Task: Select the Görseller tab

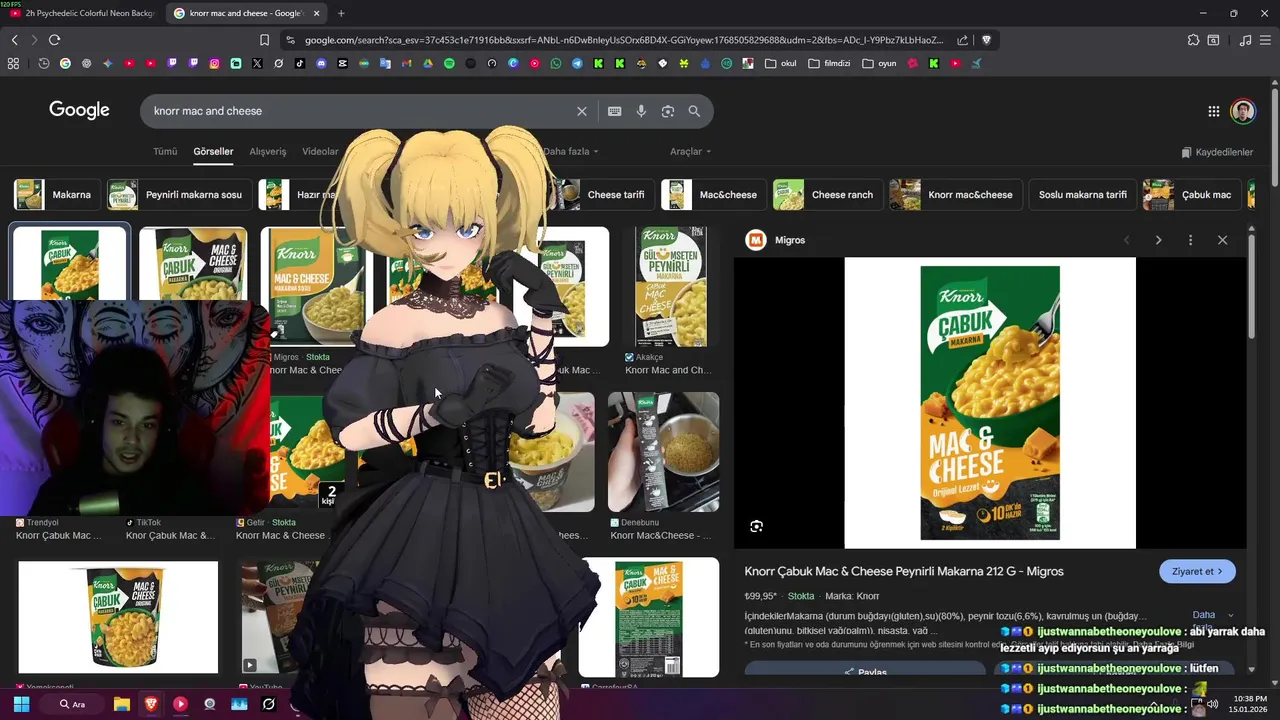Action: [x=213, y=152]
